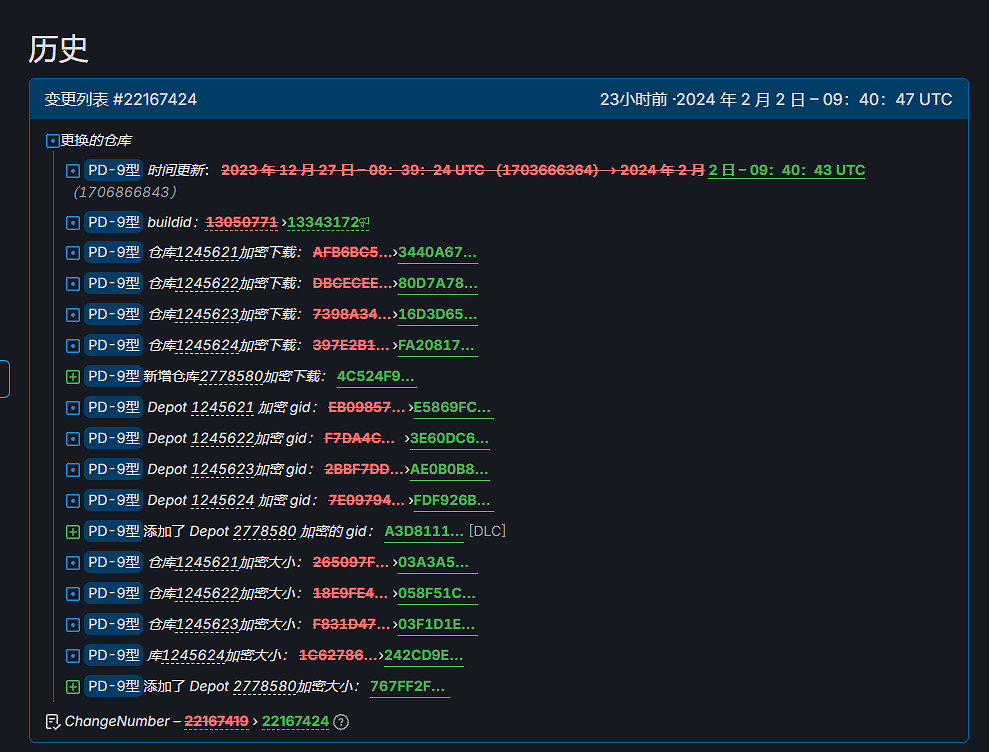
Task: Collapse the 更换的仓库 section icon
Action: click(53, 141)
